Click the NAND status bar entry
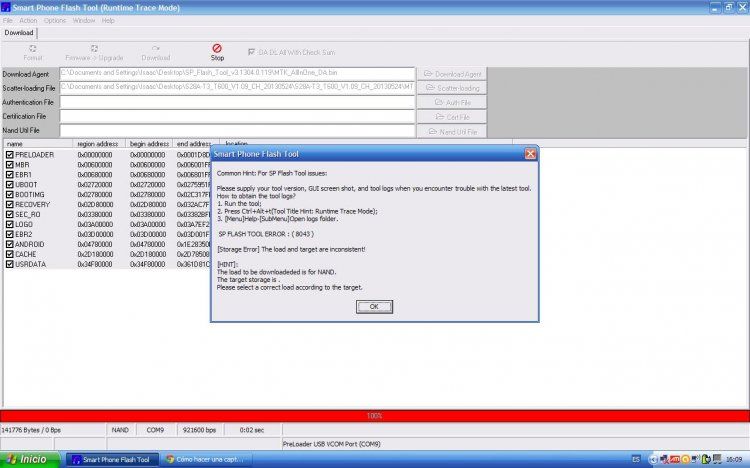Viewport: 750px width, 468px height. (120, 430)
